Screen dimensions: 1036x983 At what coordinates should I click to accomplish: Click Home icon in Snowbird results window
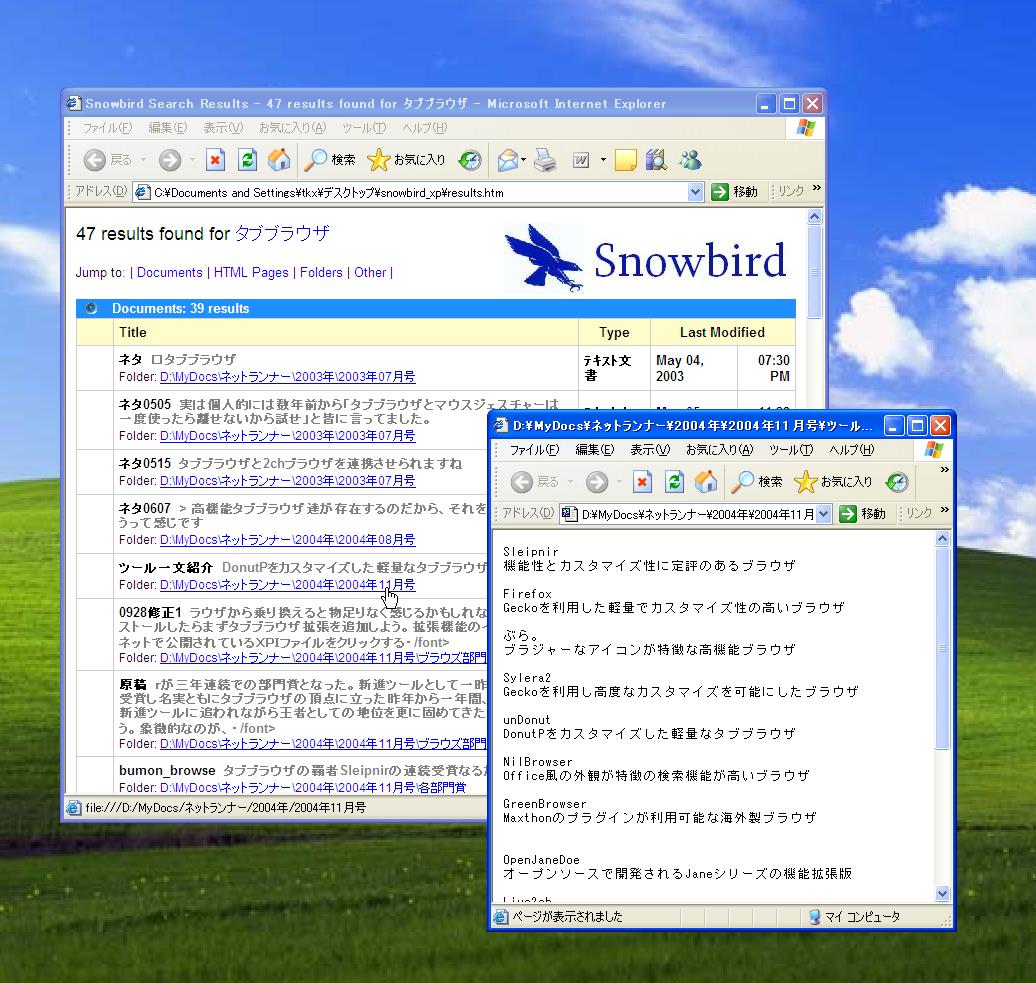279,160
